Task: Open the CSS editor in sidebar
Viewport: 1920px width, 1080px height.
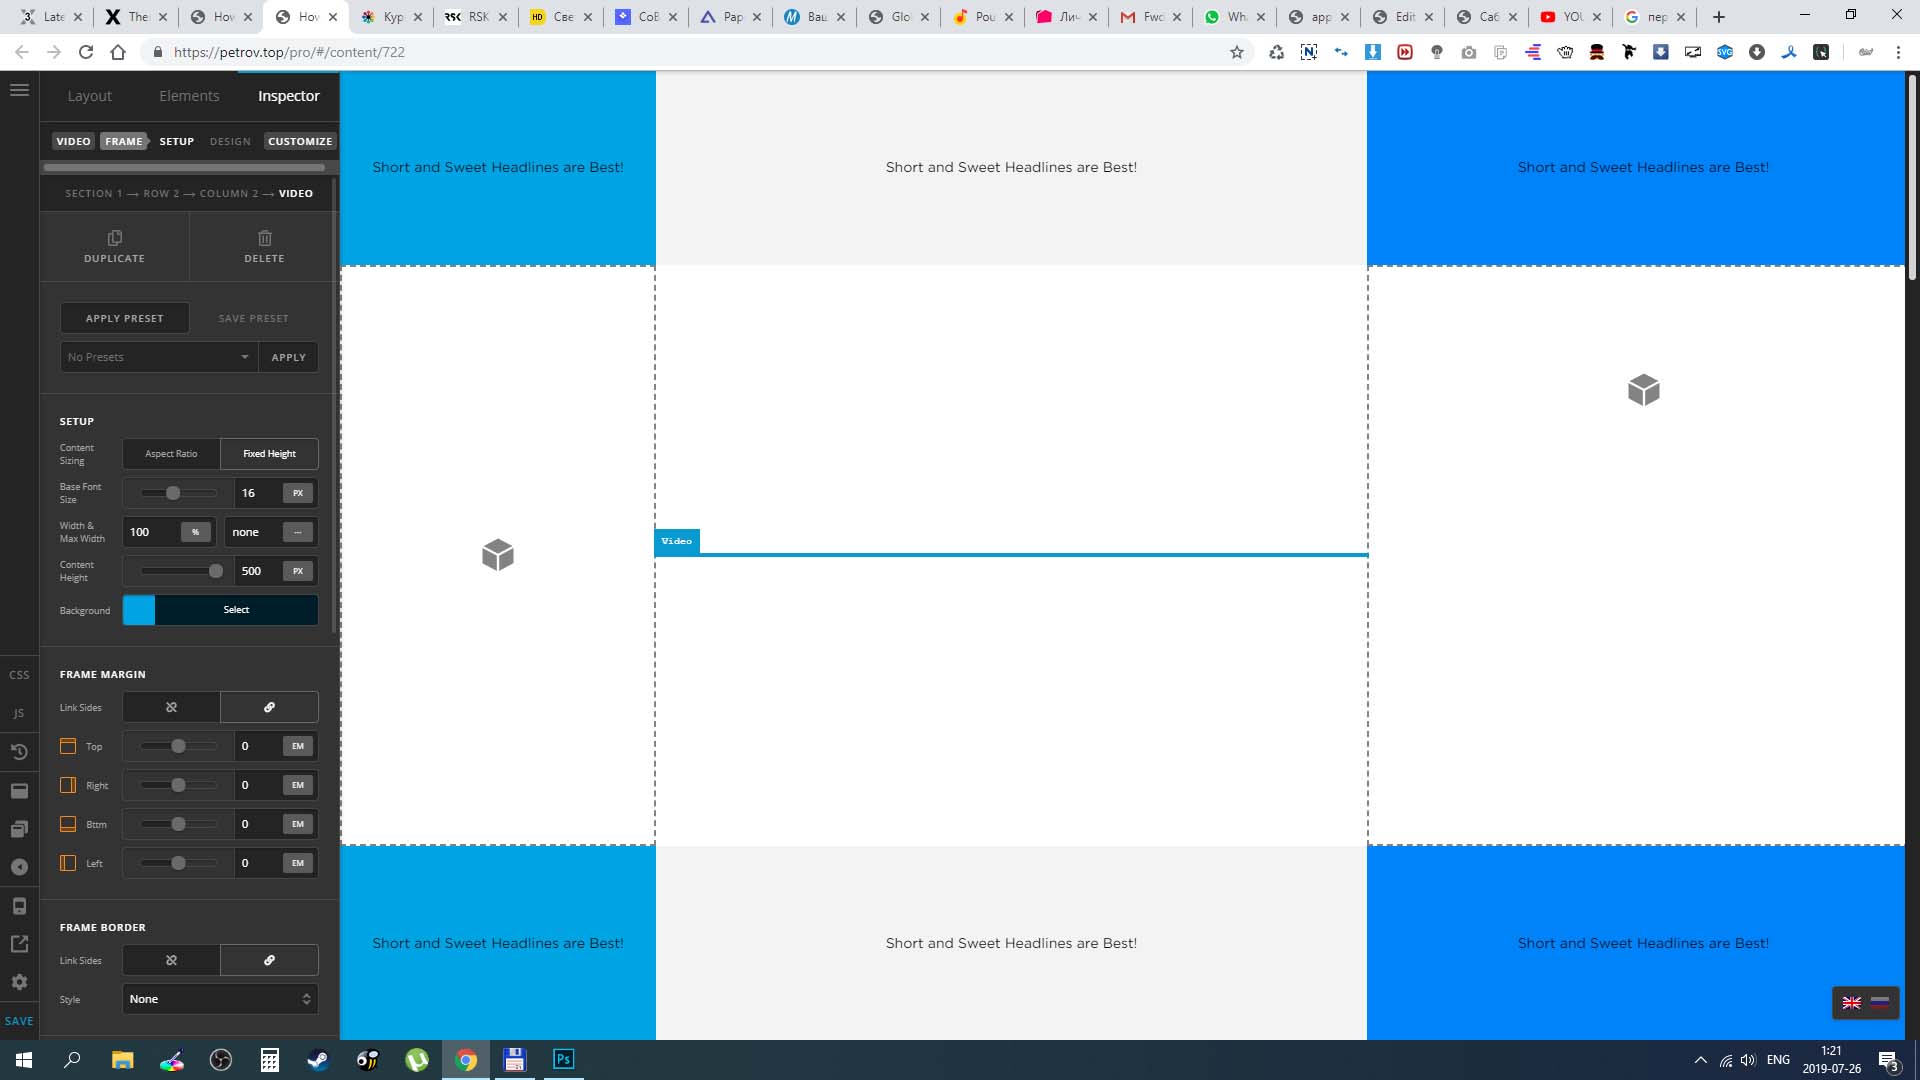Action: tap(19, 675)
